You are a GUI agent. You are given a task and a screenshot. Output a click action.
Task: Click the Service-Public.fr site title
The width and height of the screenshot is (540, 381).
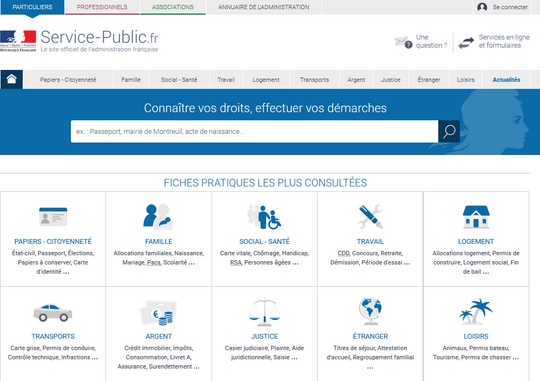click(99, 37)
